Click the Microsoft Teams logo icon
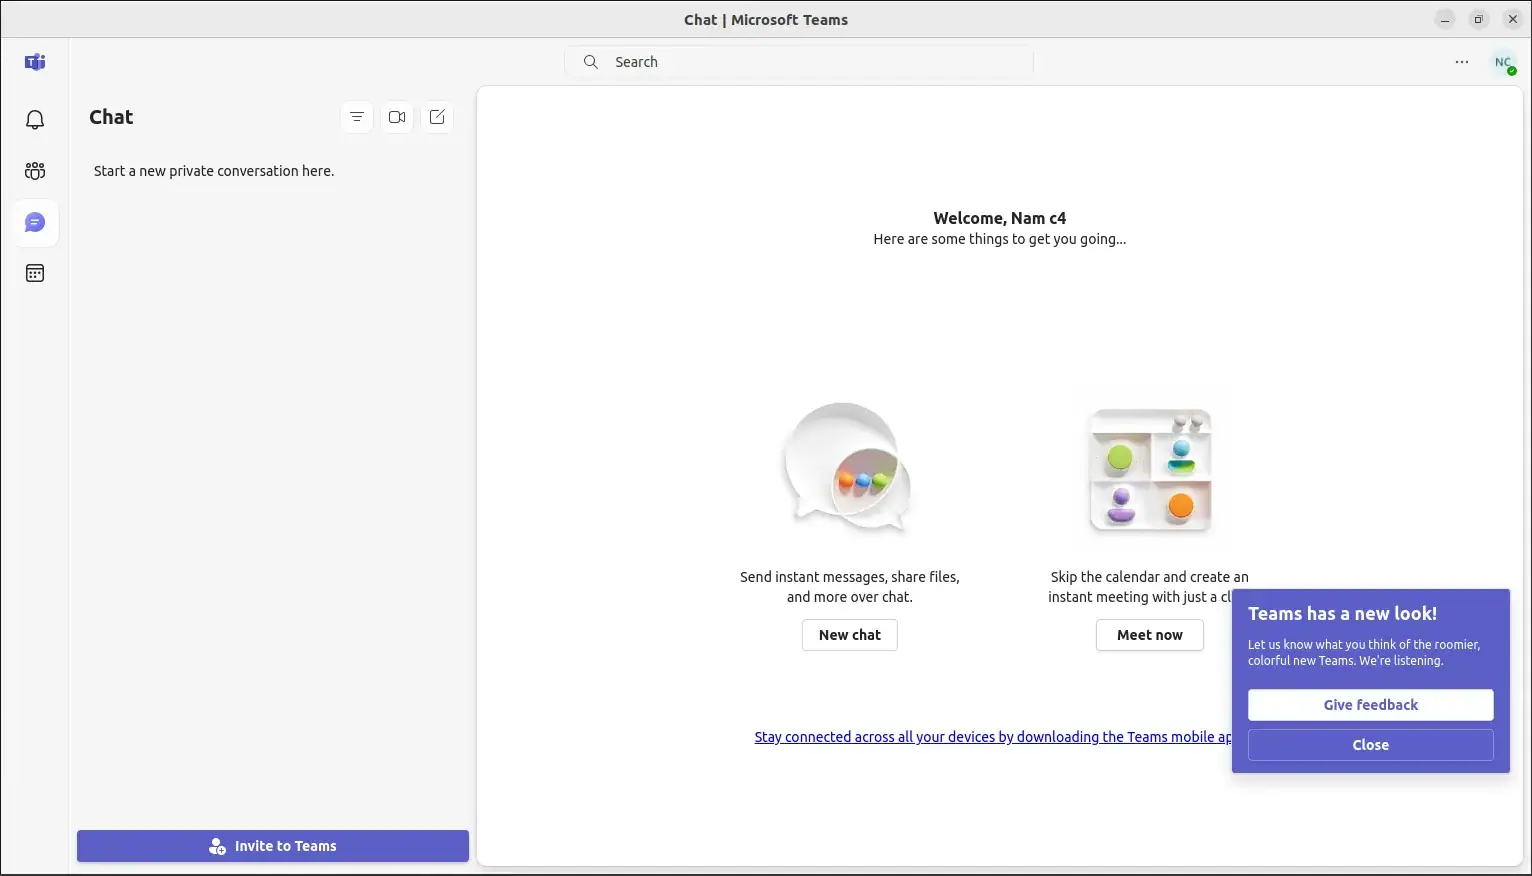Image resolution: width=1532 pixels, height=876 pixels. click(x=35, y=62)
